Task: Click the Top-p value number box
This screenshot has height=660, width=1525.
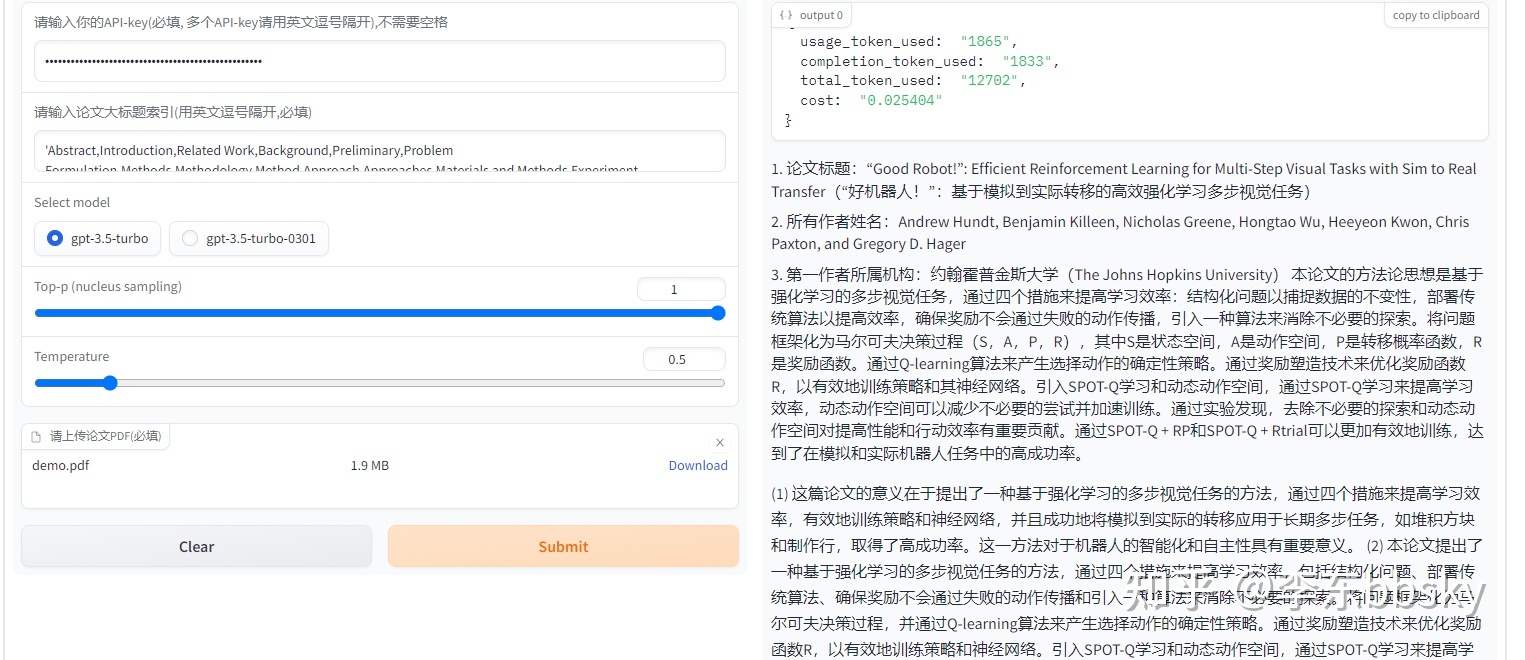Action: [x=681, y=289]
